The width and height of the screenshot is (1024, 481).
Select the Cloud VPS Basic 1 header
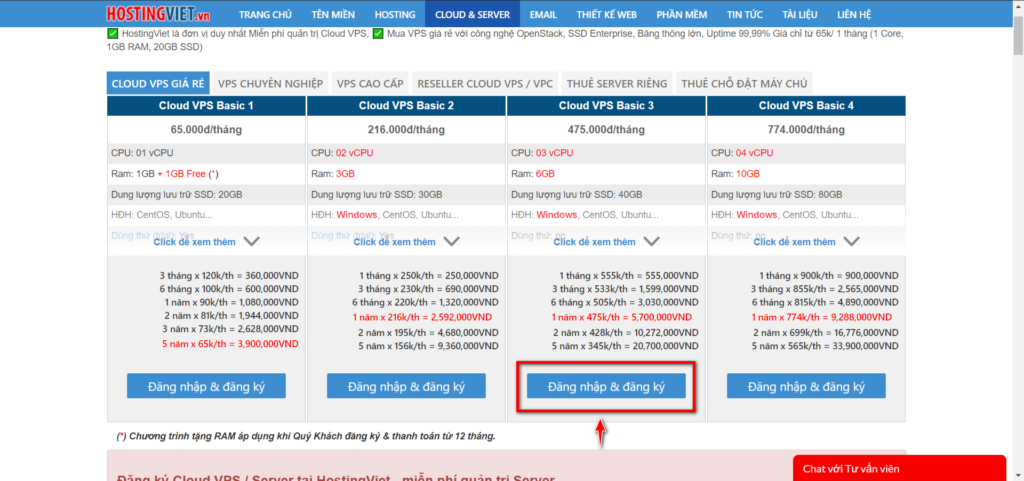pos(206,106)
